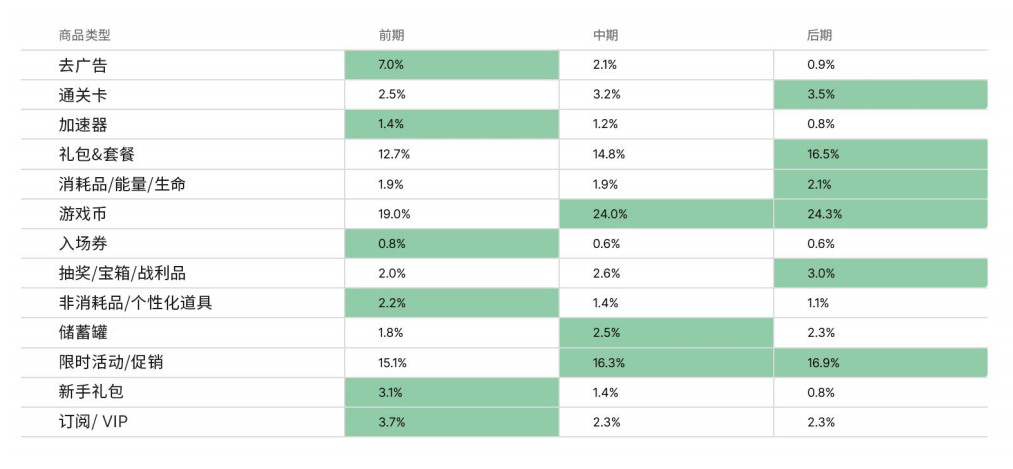Click the 礼包&套餐 row label
Screen dimensions: 1013x469
pyautogui.click(x=97, y=154)
